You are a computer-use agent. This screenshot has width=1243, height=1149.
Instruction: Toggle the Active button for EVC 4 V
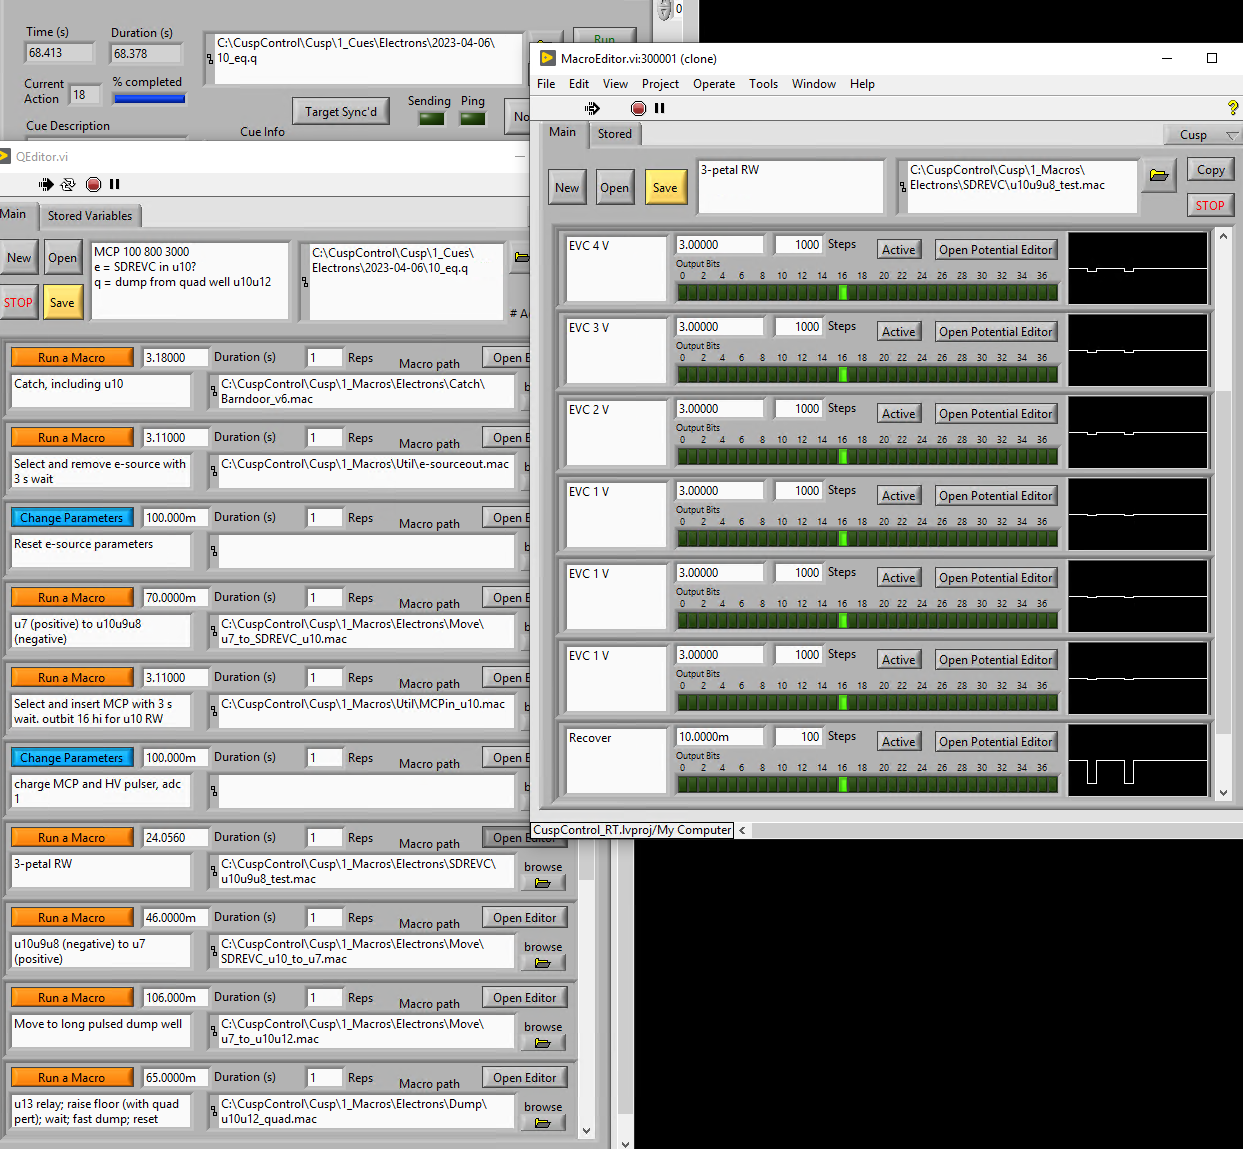(898, 250)
